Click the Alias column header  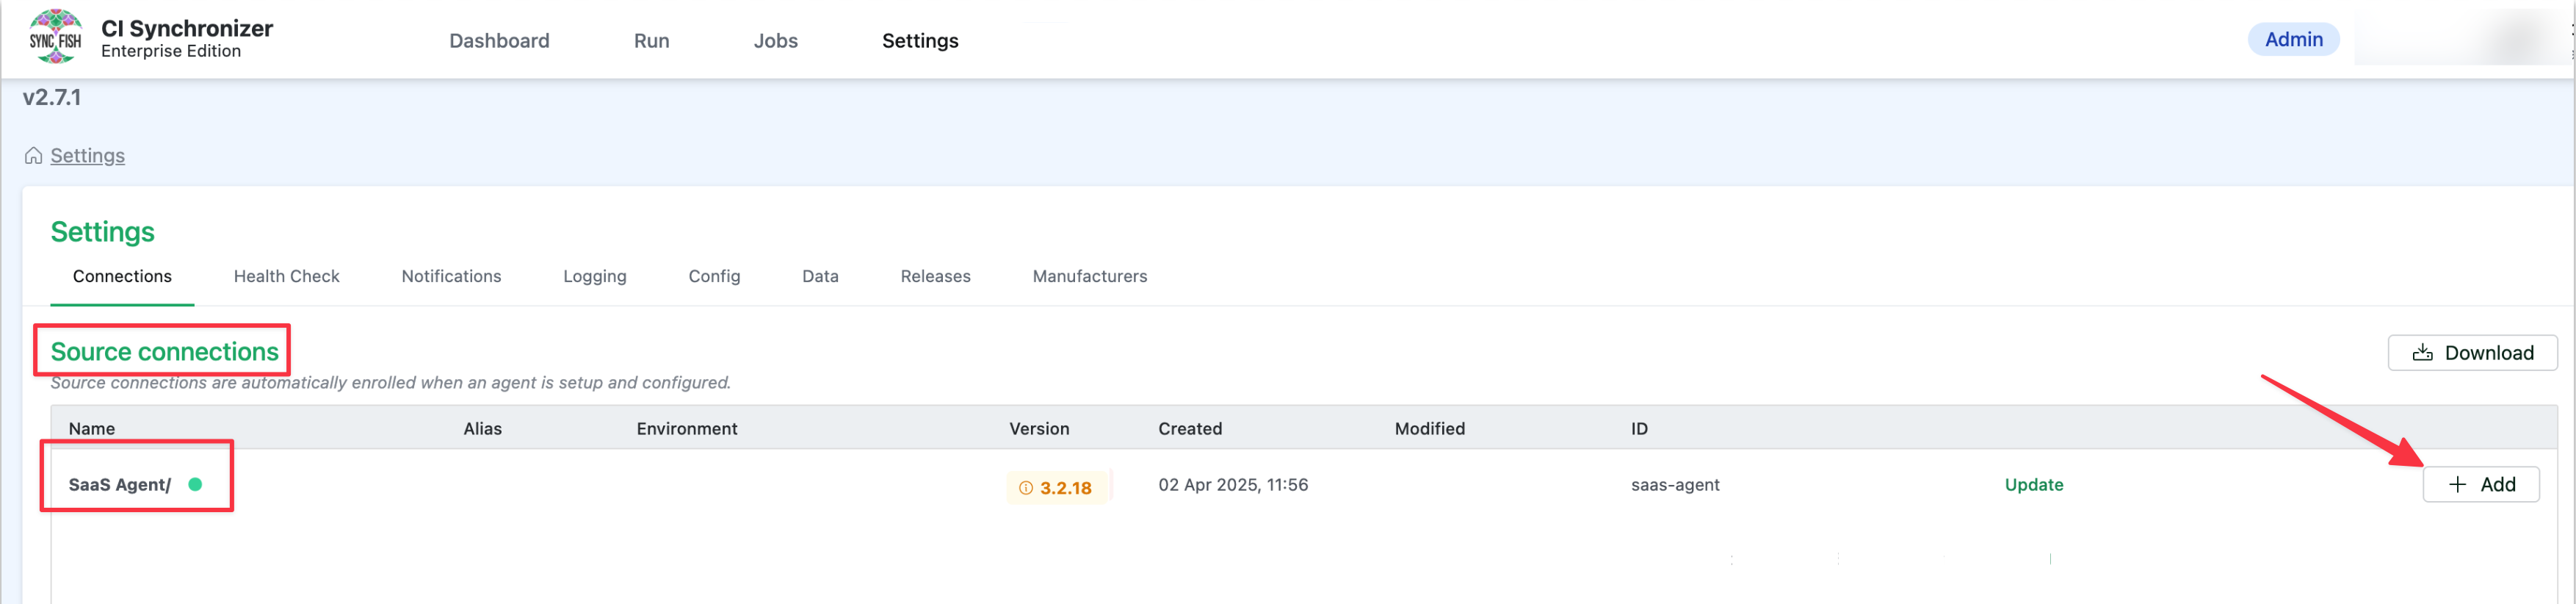(x=482, y=429)
